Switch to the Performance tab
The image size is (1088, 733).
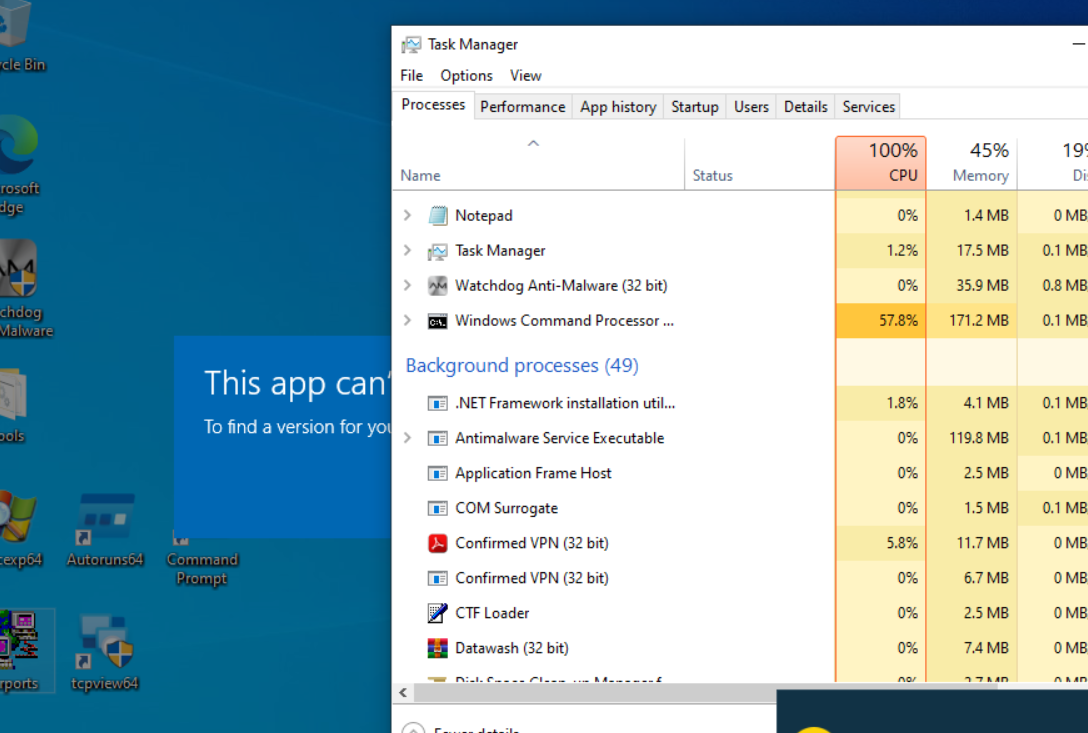(x=522, y=106)
